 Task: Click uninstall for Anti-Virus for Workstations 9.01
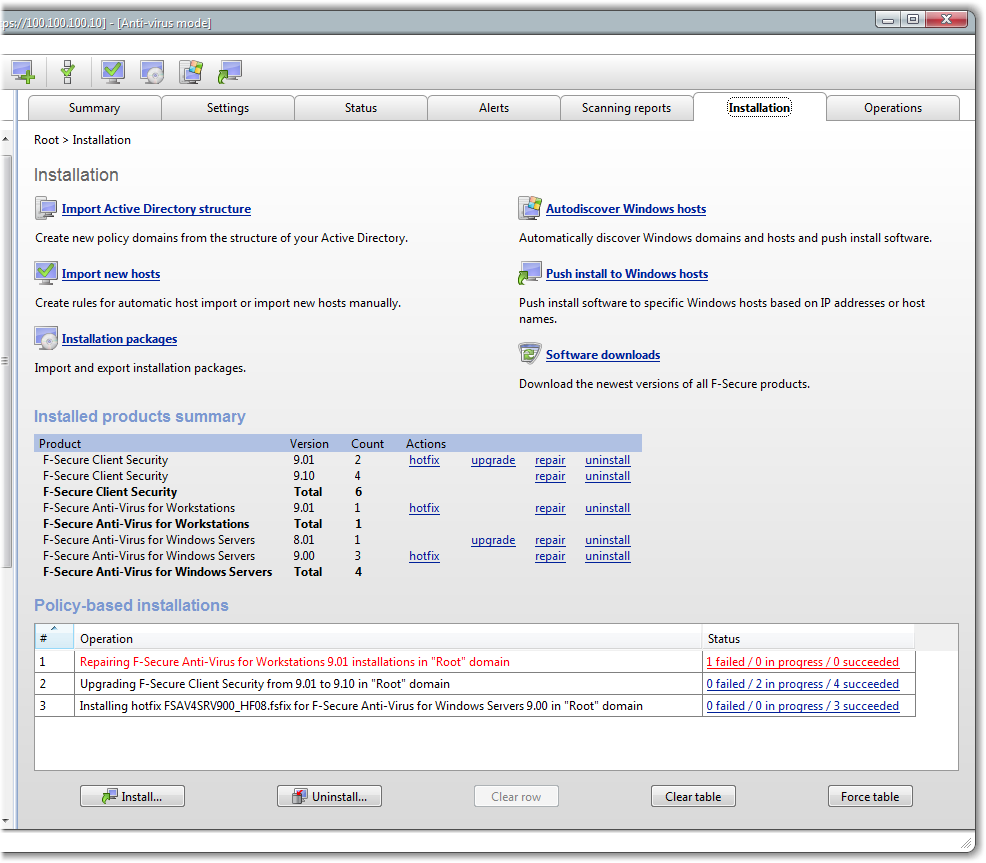tap(607, 508)
